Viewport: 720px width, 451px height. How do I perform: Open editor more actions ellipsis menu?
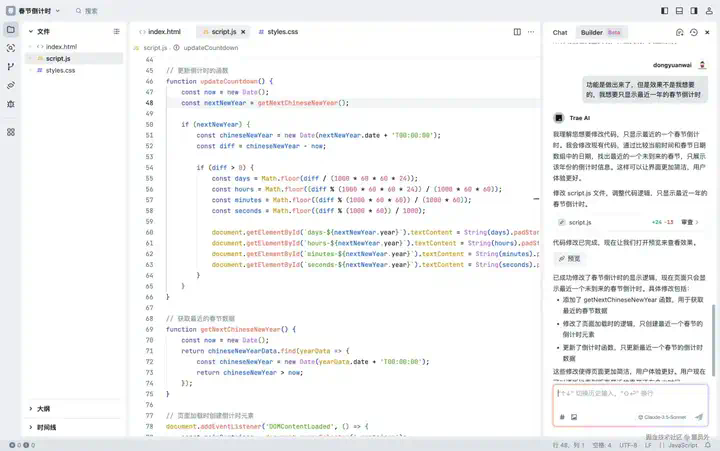click(531, 32)
